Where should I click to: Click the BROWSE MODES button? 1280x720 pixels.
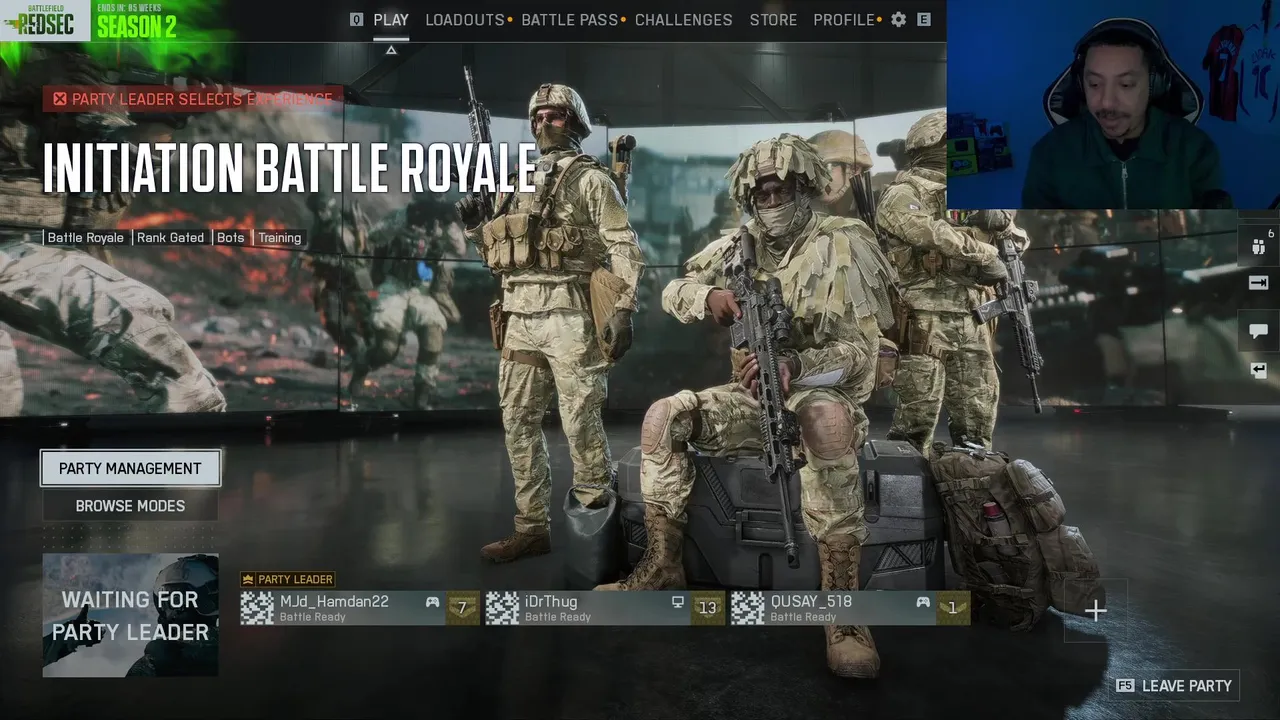[x=130, y=506]
